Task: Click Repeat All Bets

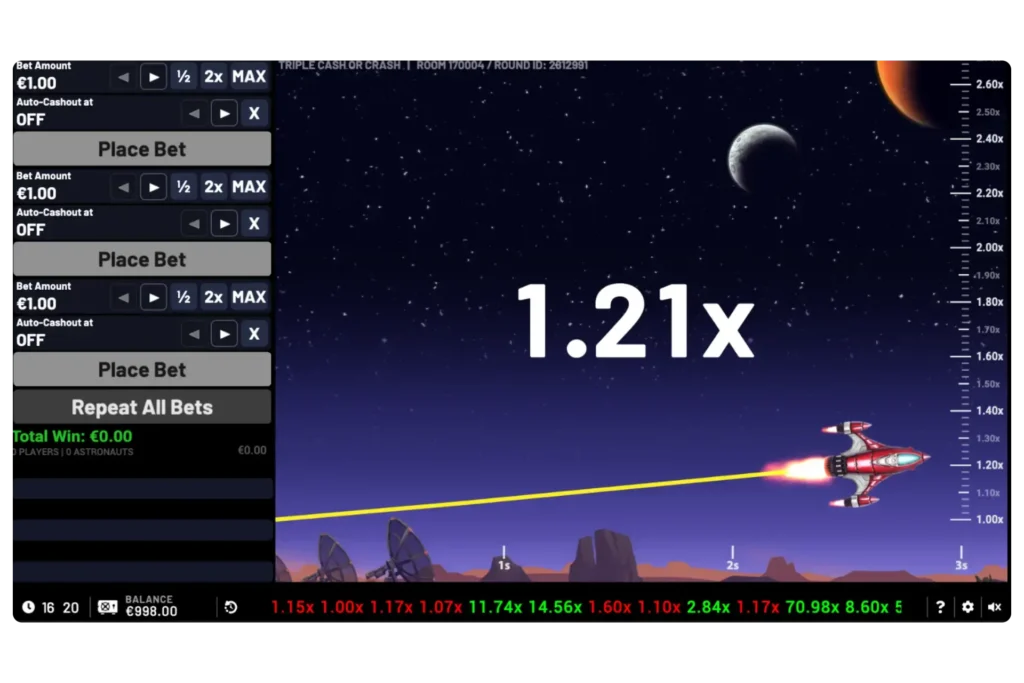Action: pyautogui.click(x=142, y=407)
